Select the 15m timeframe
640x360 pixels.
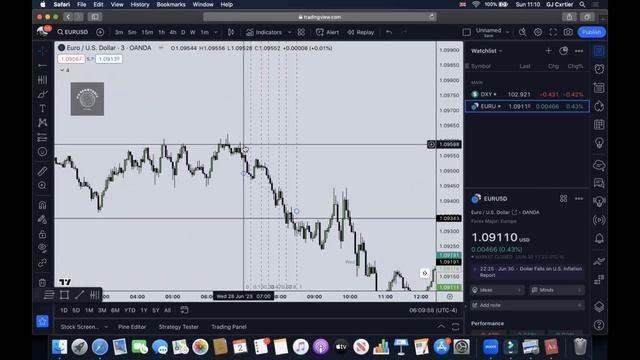click(147, 32)
